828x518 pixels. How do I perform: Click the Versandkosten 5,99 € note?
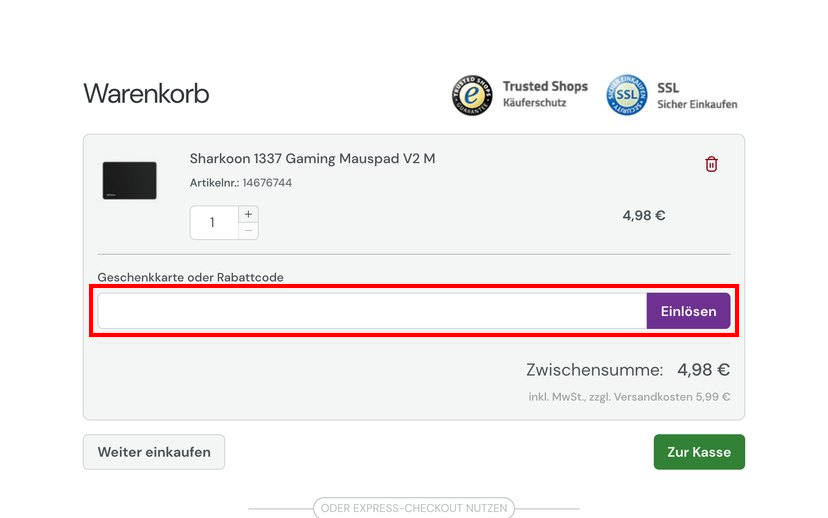click(x=629, y=397)
